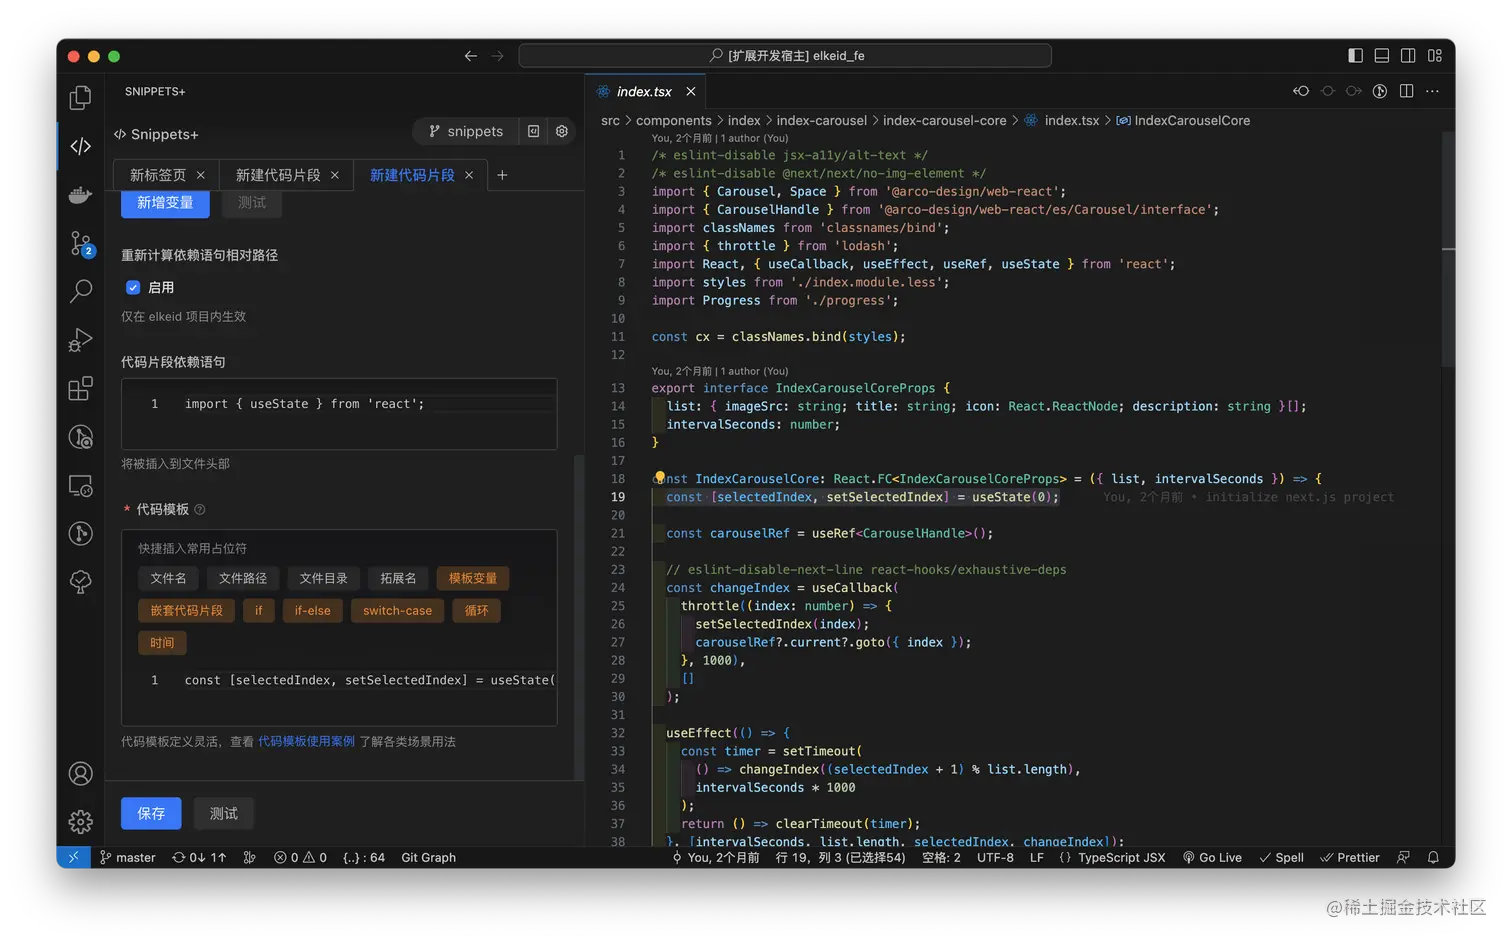Click the help icon beside 代码模板
This screenshot has width=1512, height=943.
pyautogui.click(x=200, y=510)
